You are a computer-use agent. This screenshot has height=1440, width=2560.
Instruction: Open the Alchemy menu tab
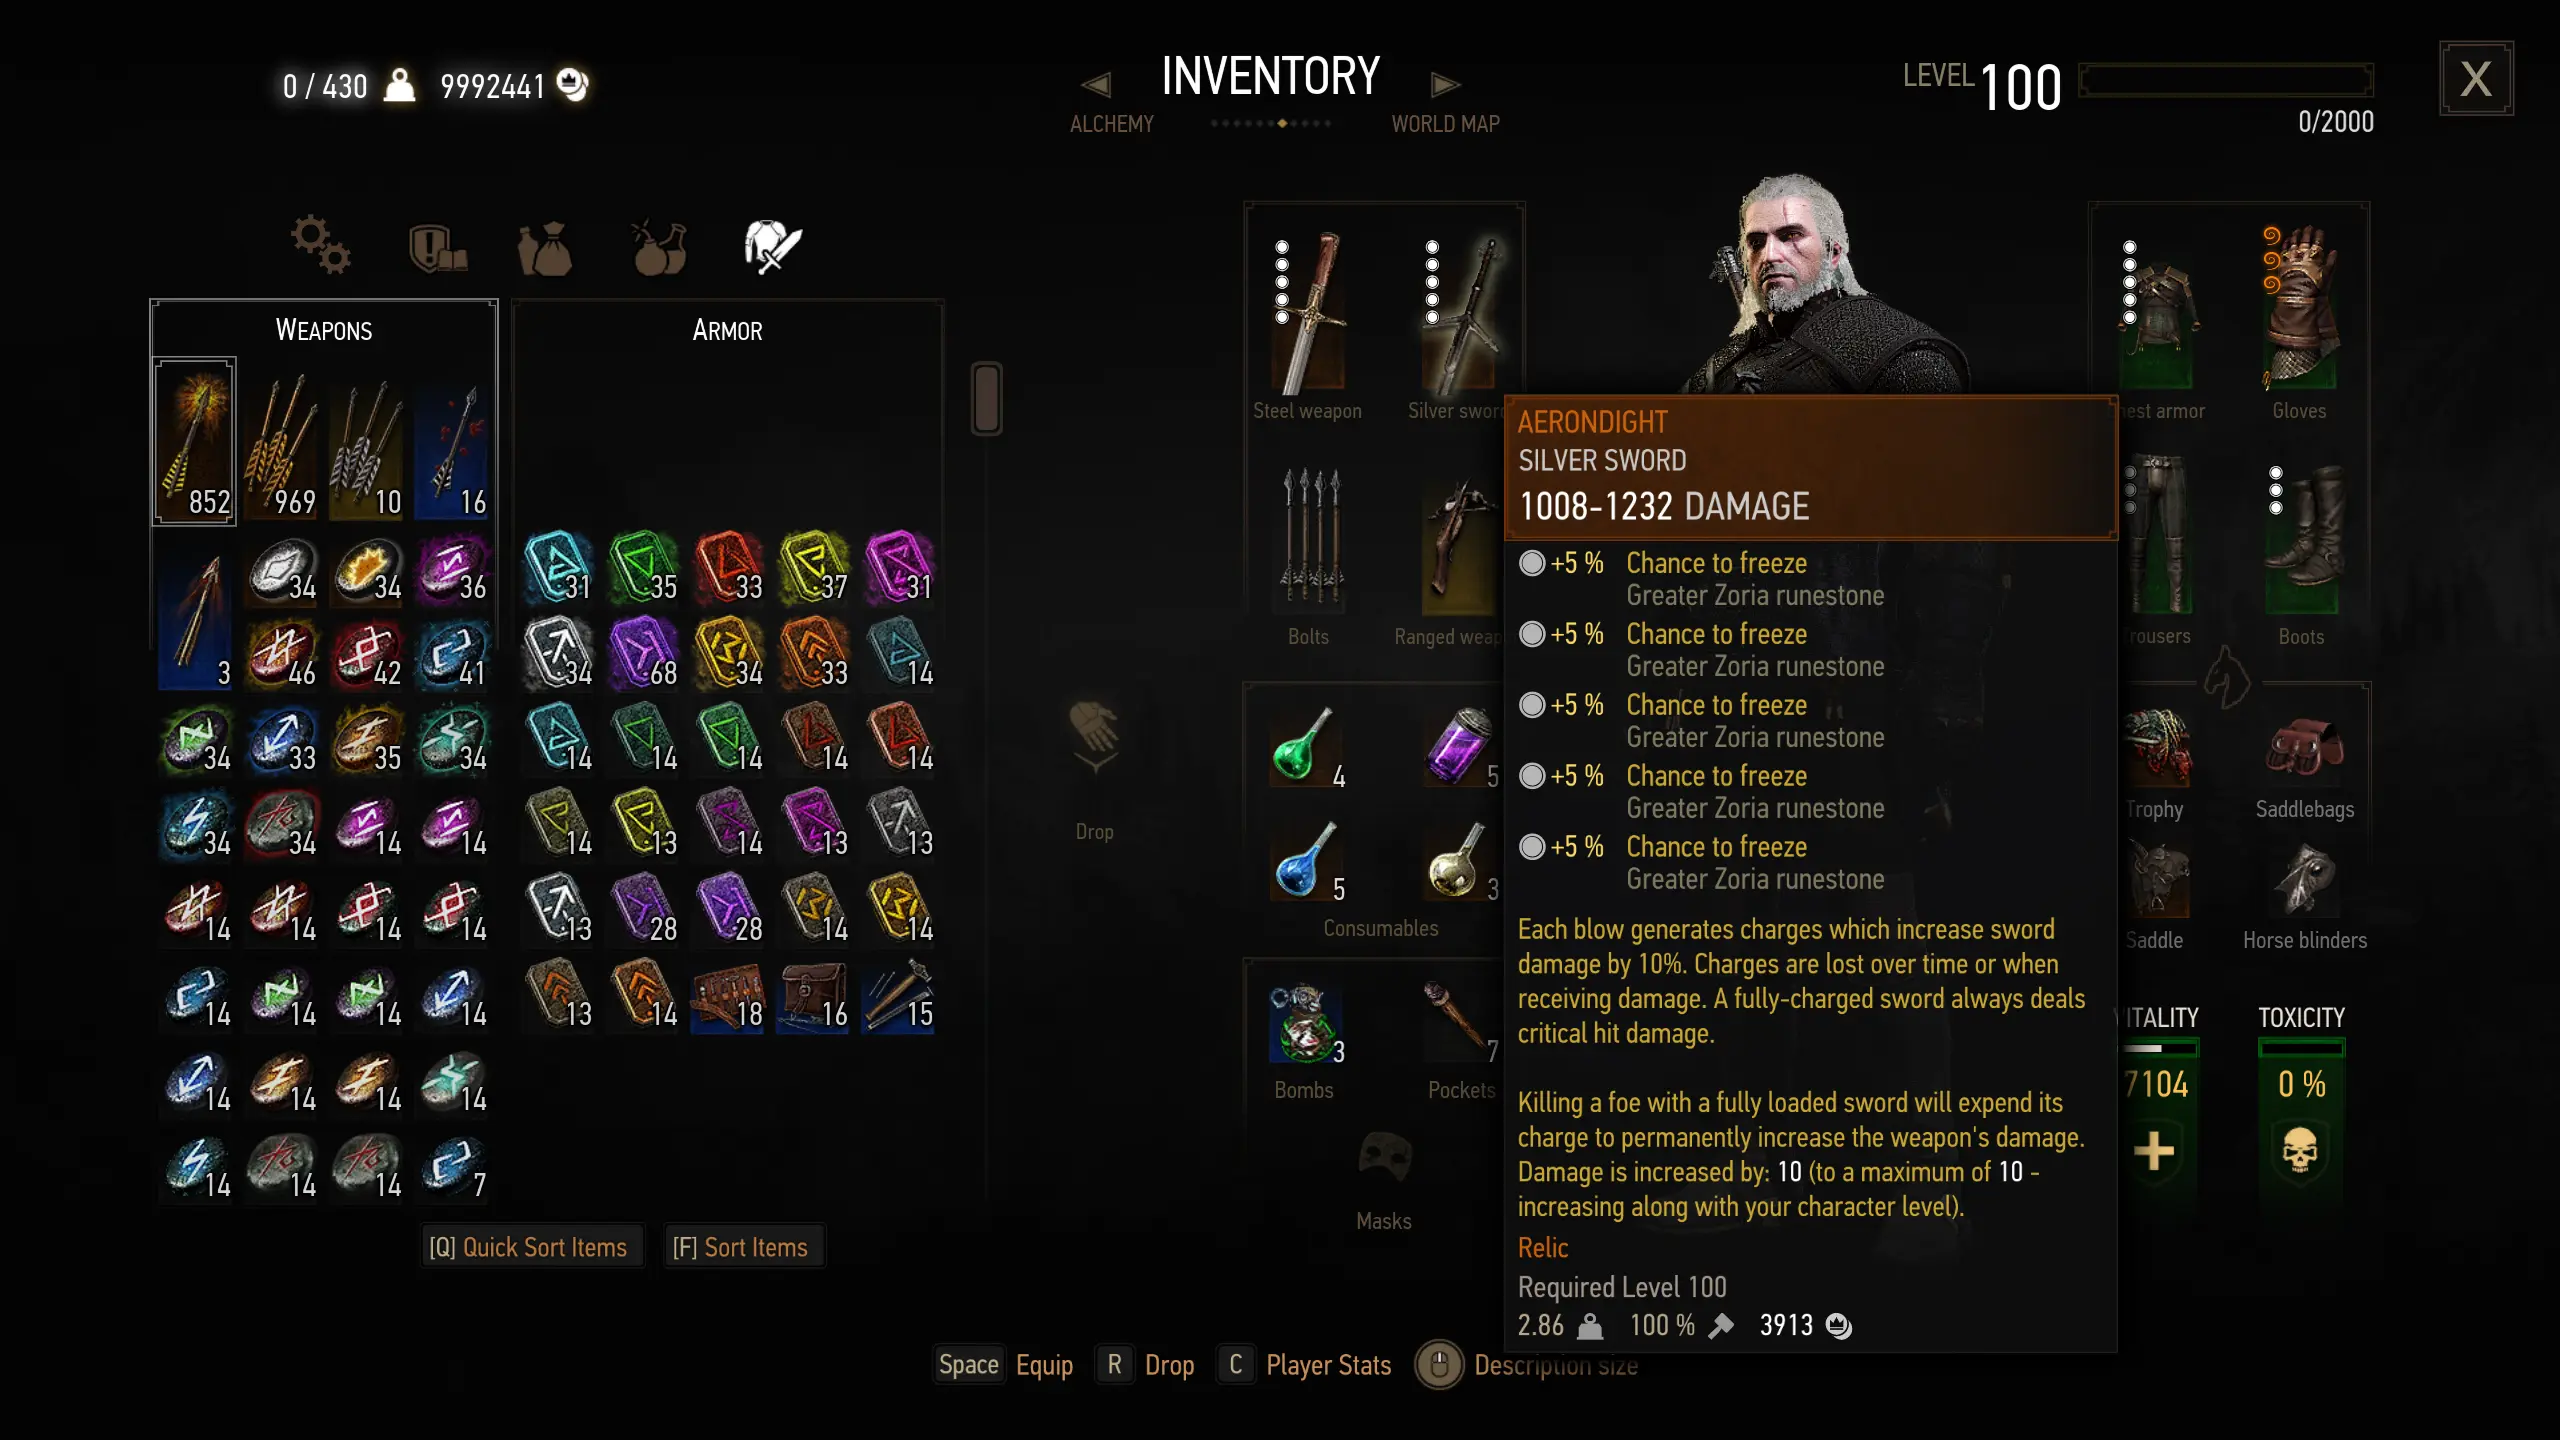click(x=1111, y=124)
